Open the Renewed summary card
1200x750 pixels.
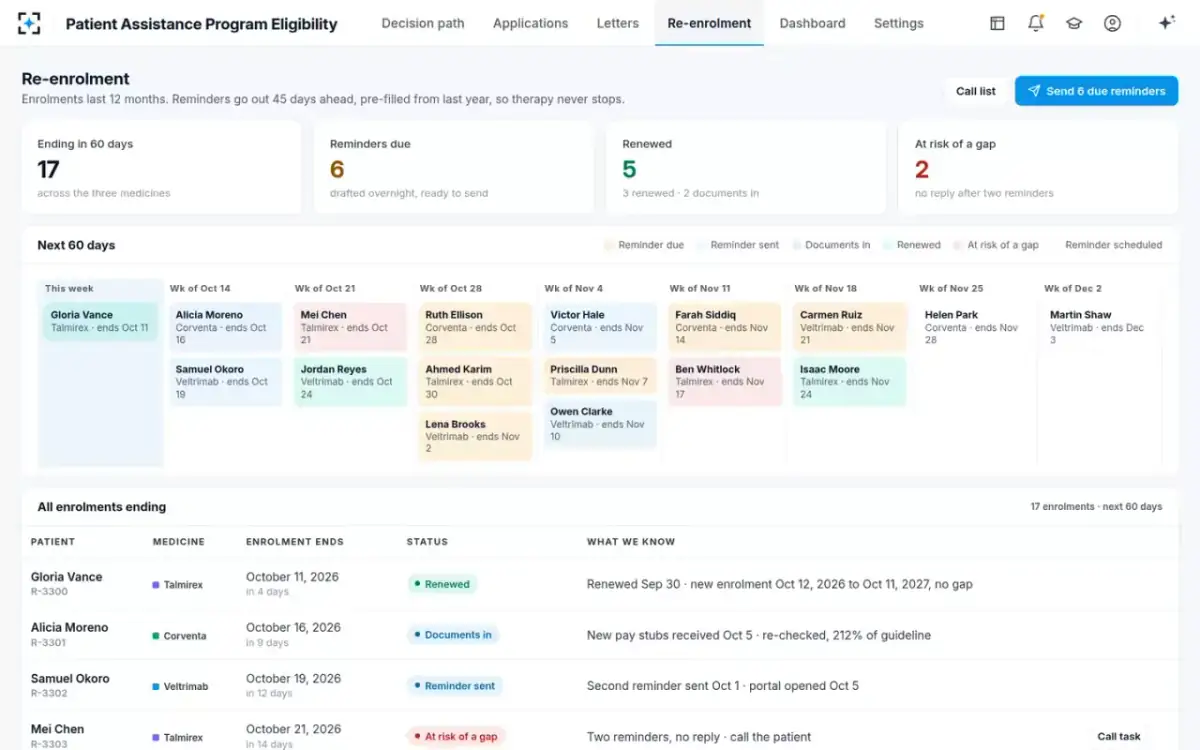746,168
